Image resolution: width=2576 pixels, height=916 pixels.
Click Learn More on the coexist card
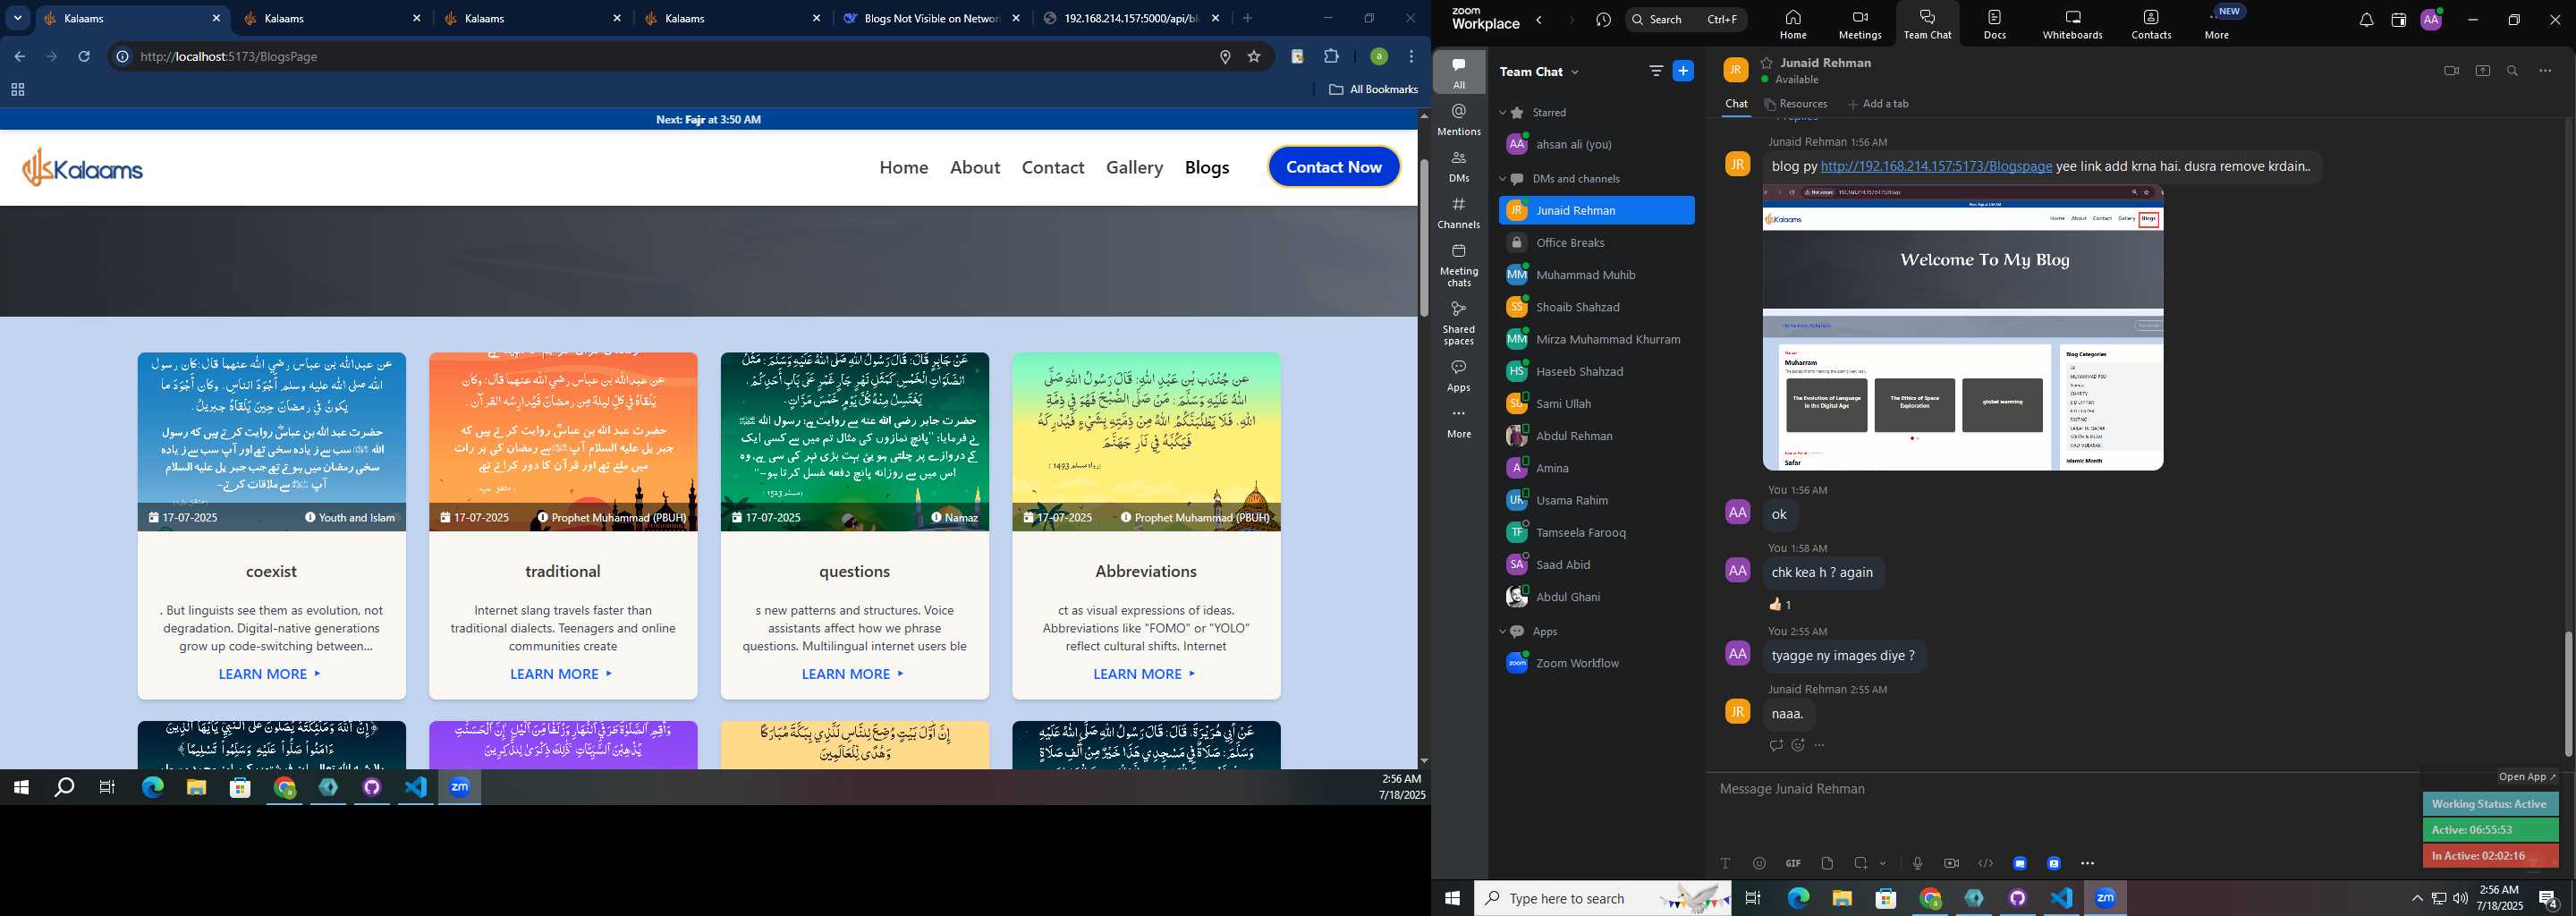270,674
